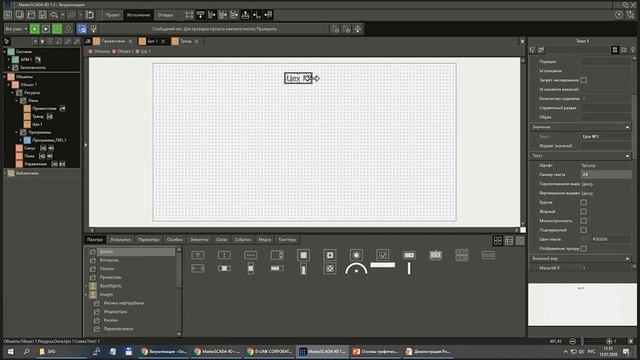
Task: Select the dice-pattern element in palette
Action: [330, 268]
